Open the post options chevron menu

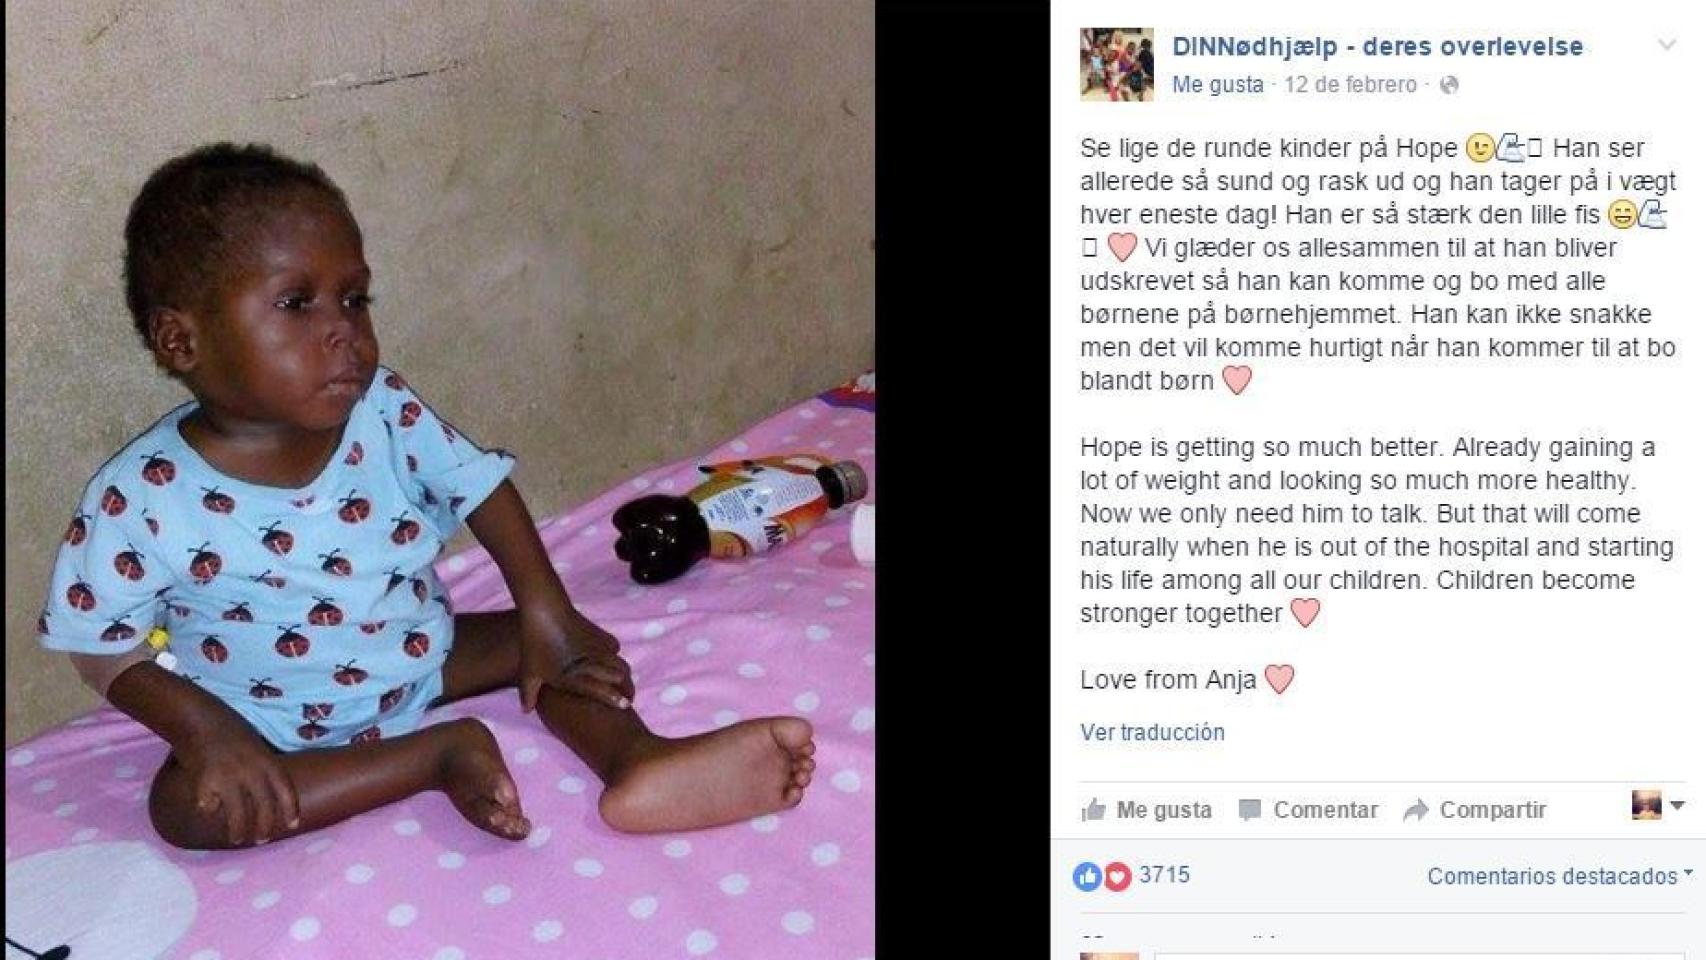click(x=1666, y=45)
